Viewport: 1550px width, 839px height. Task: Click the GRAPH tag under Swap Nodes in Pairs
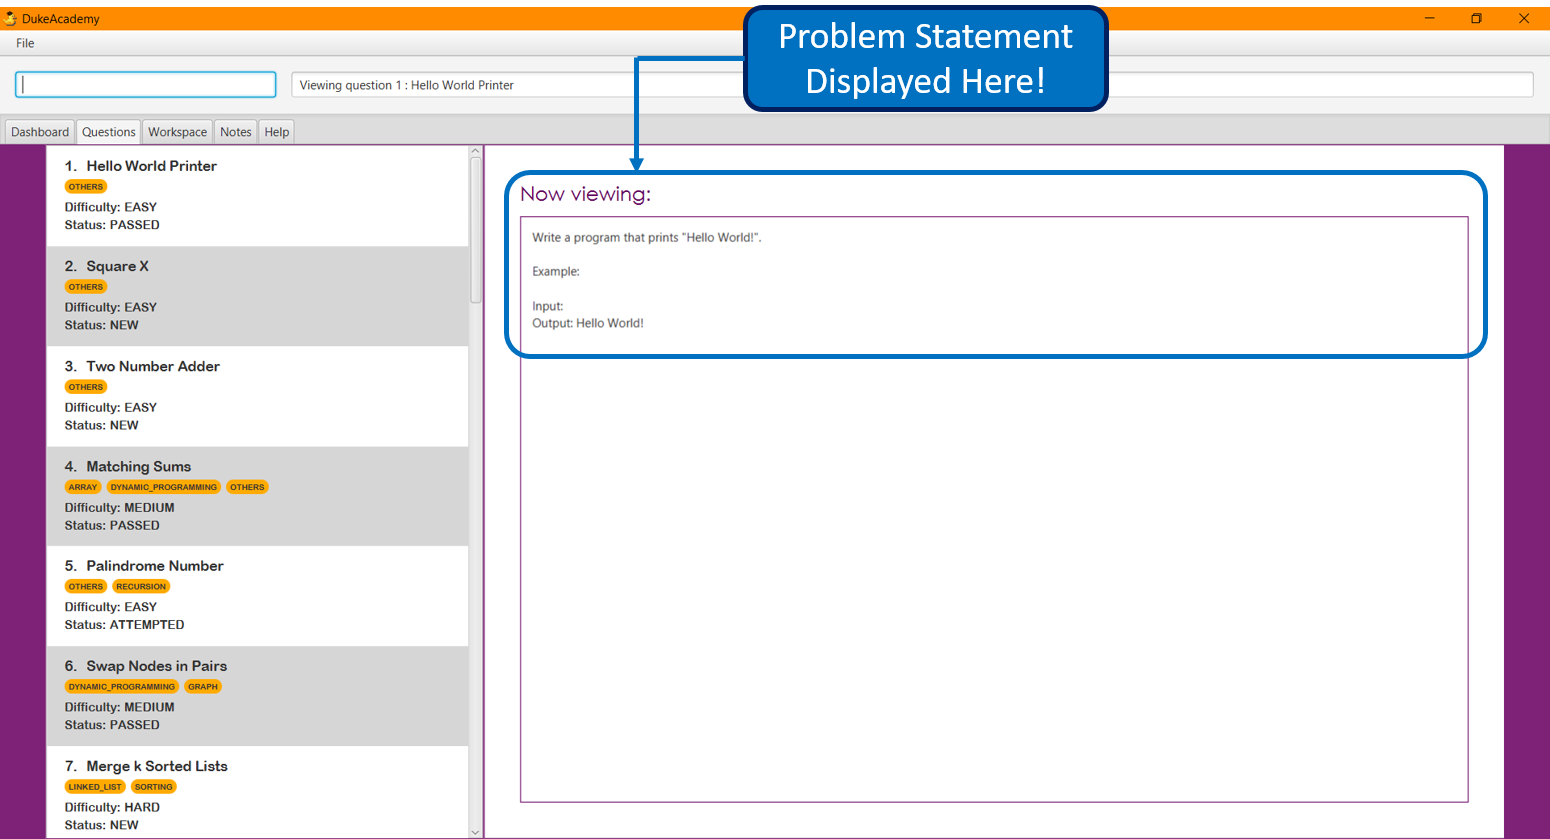coord(203,687)
